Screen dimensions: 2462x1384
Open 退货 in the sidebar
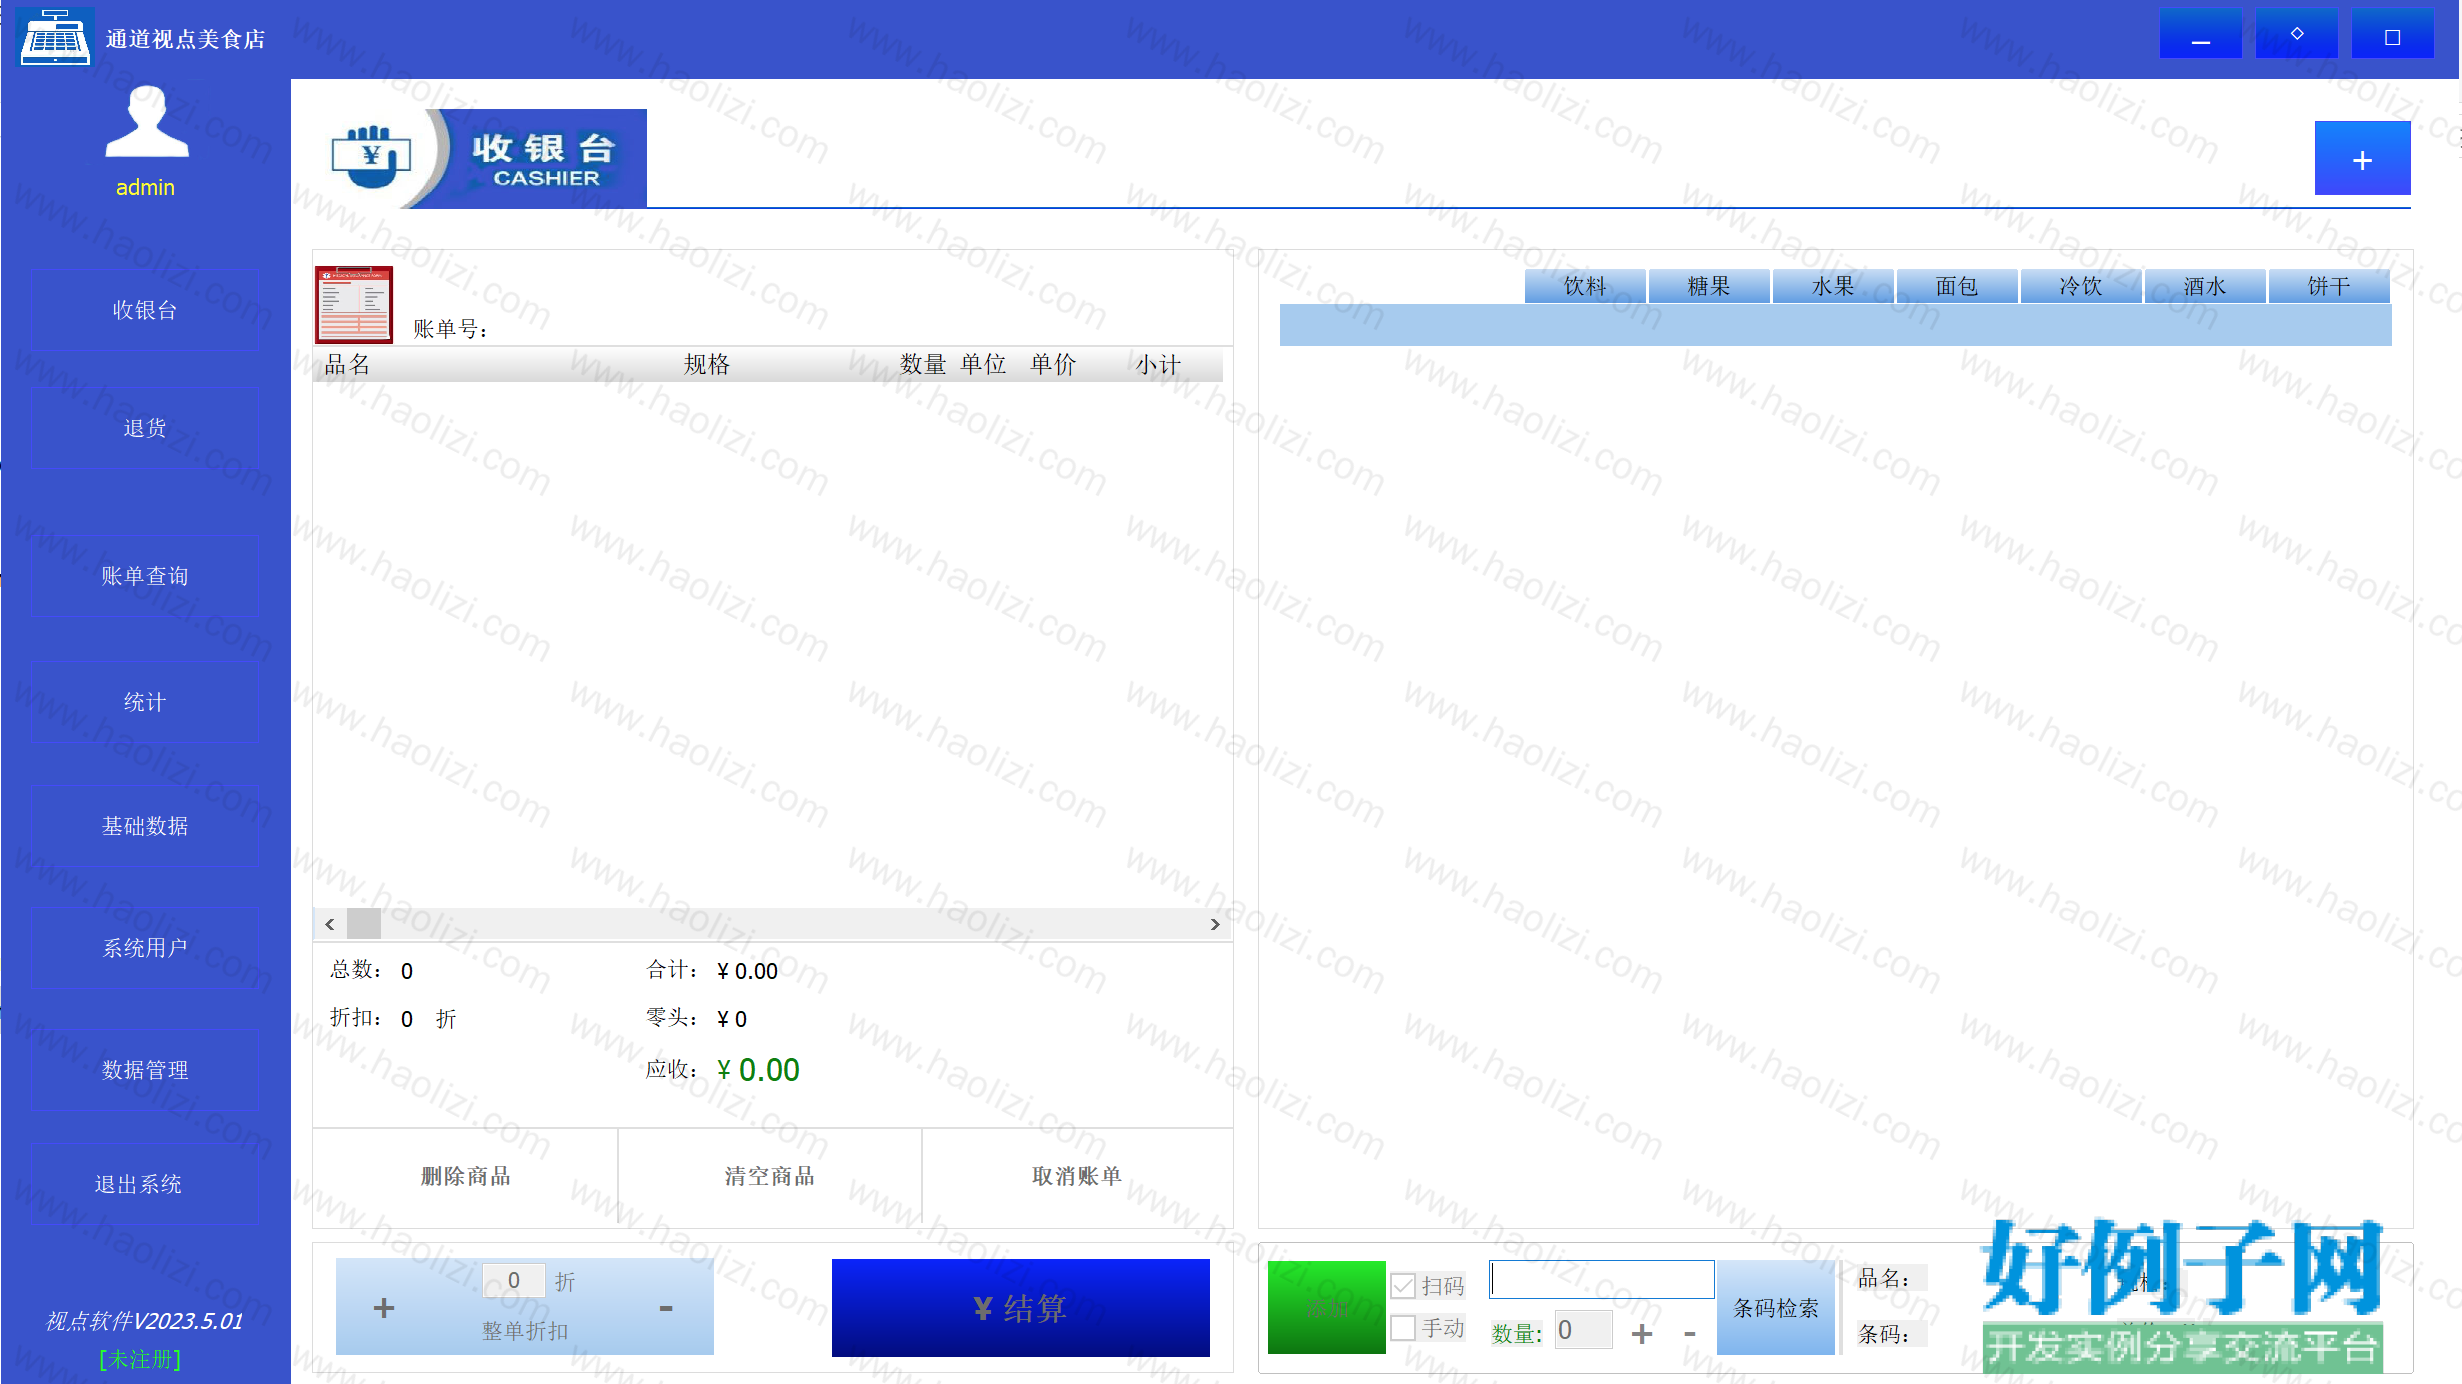tap(145, 428)
